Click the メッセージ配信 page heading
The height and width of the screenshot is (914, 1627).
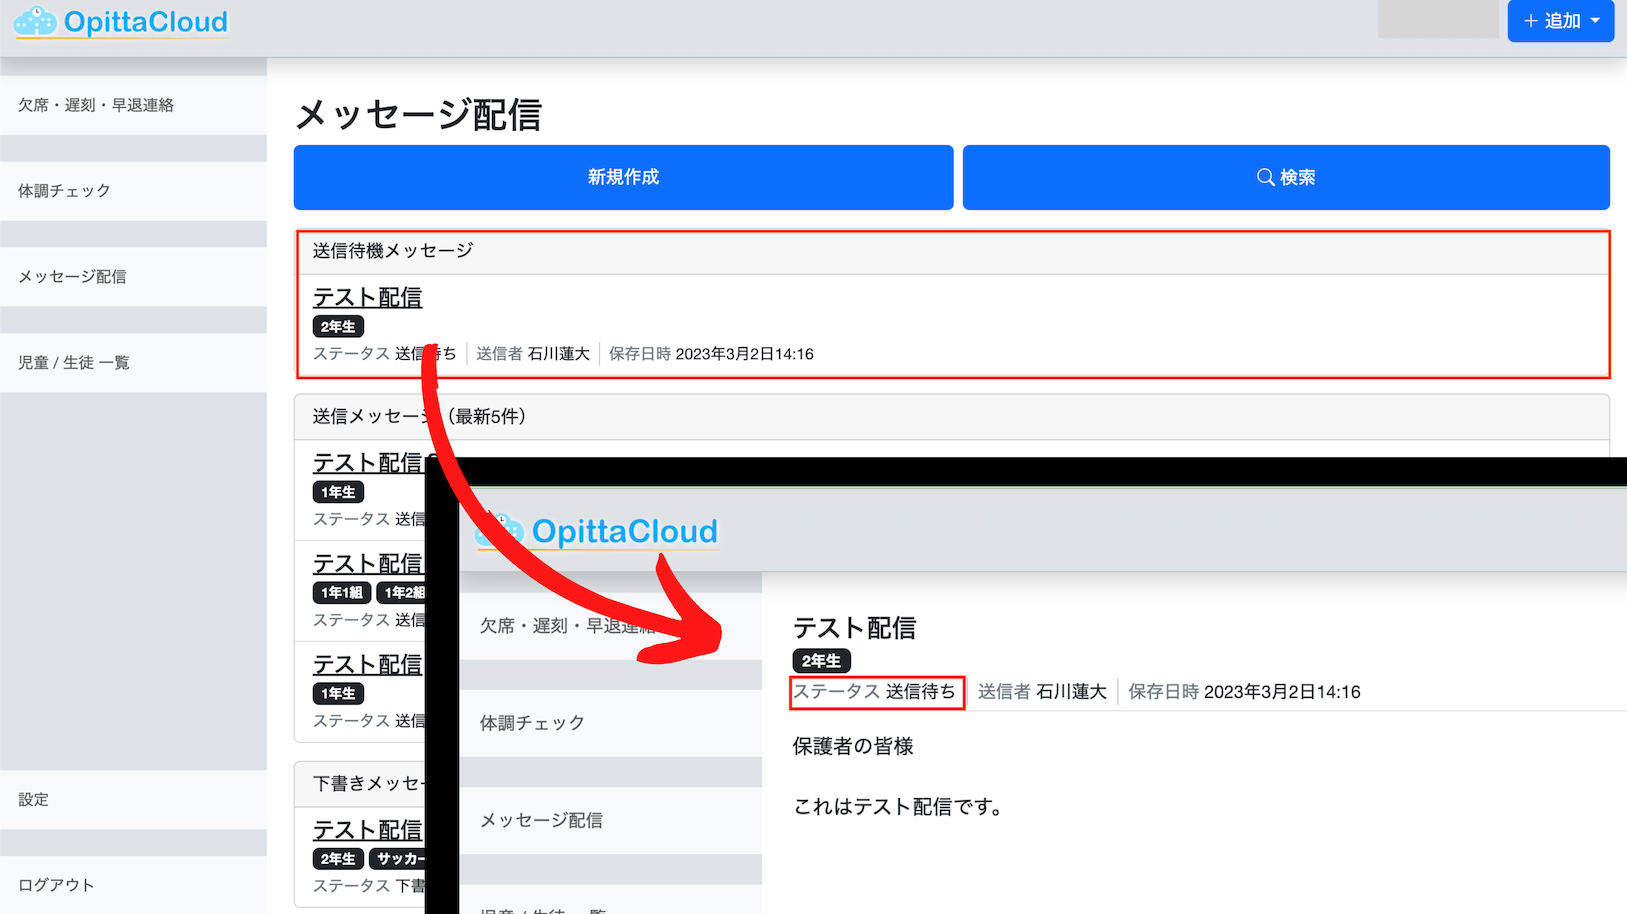coord(418,114)
